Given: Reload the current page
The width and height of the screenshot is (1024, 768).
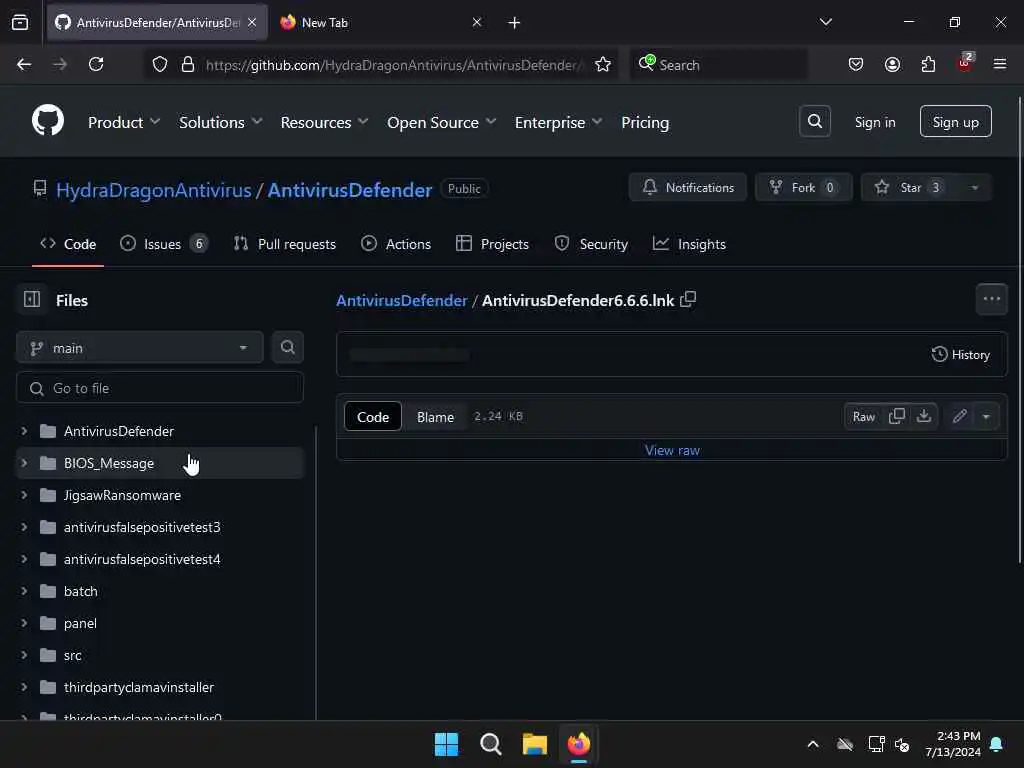Looking at the screenshot, I should point(96,65).
